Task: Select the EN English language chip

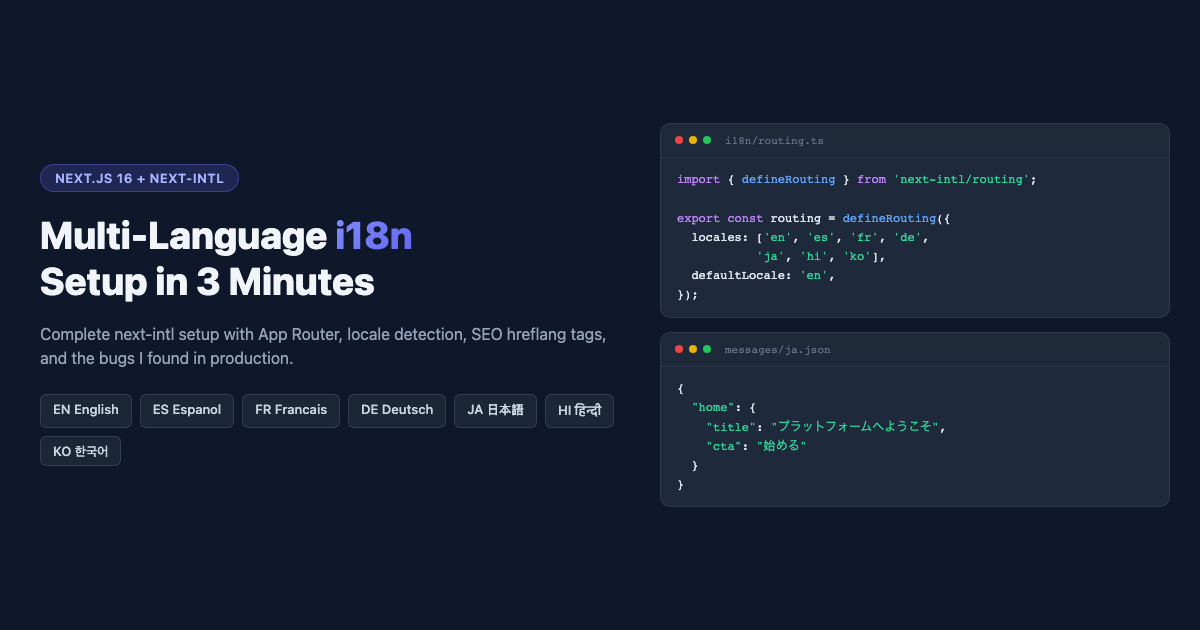Action: [86, 410]
